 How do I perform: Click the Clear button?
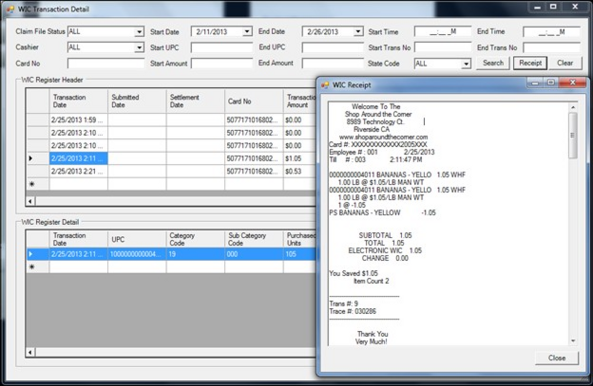coord(565,63)
